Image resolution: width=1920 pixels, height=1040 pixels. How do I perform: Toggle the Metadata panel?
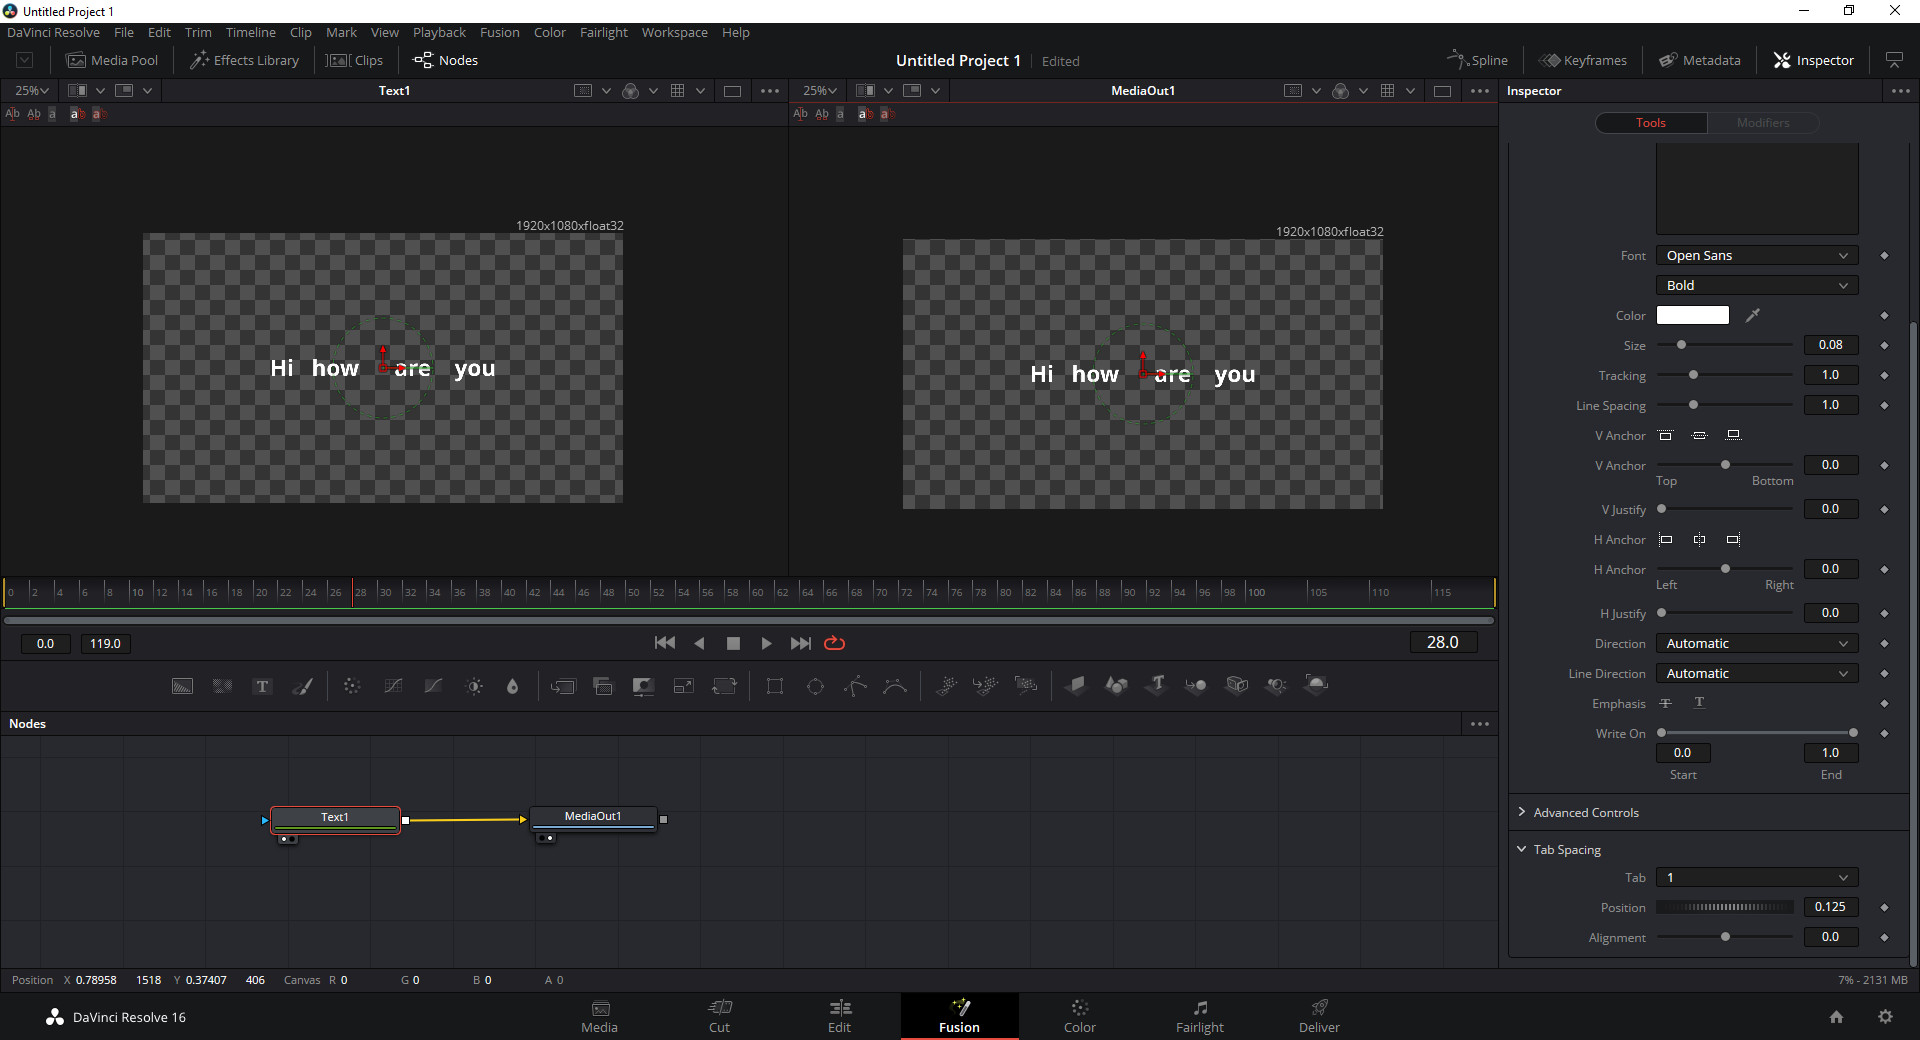click(x=1700, y=60)
